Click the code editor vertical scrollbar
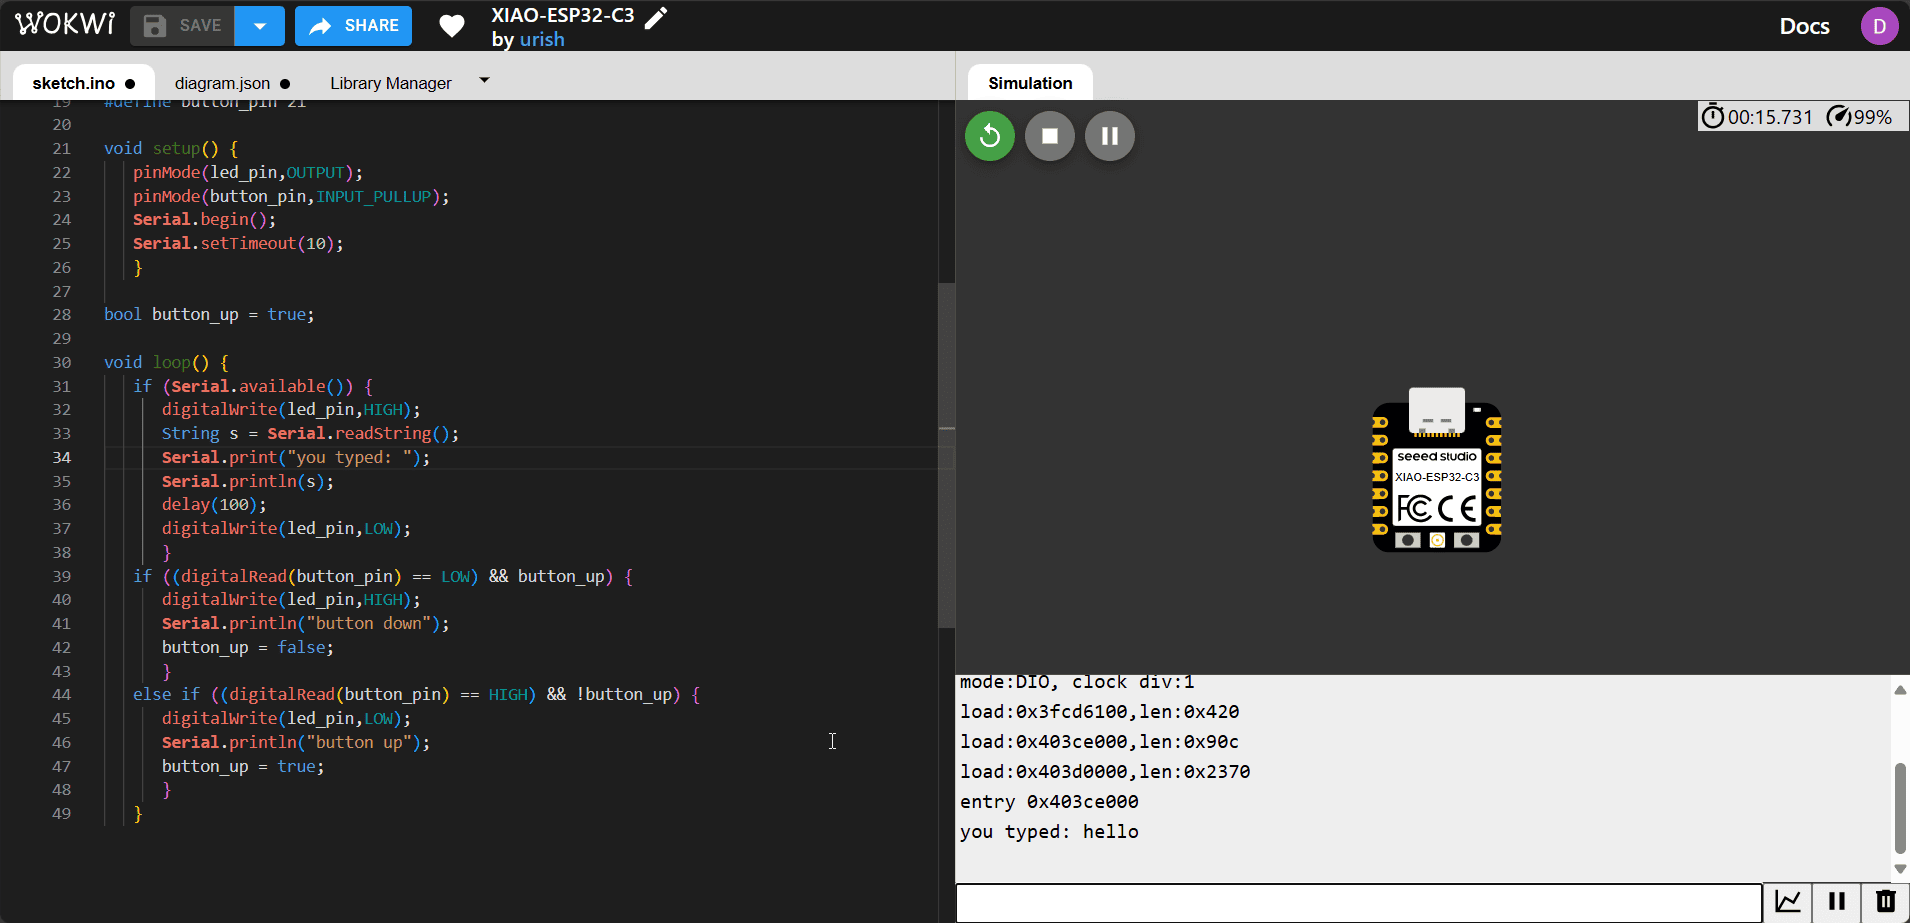 pos(946,455)
